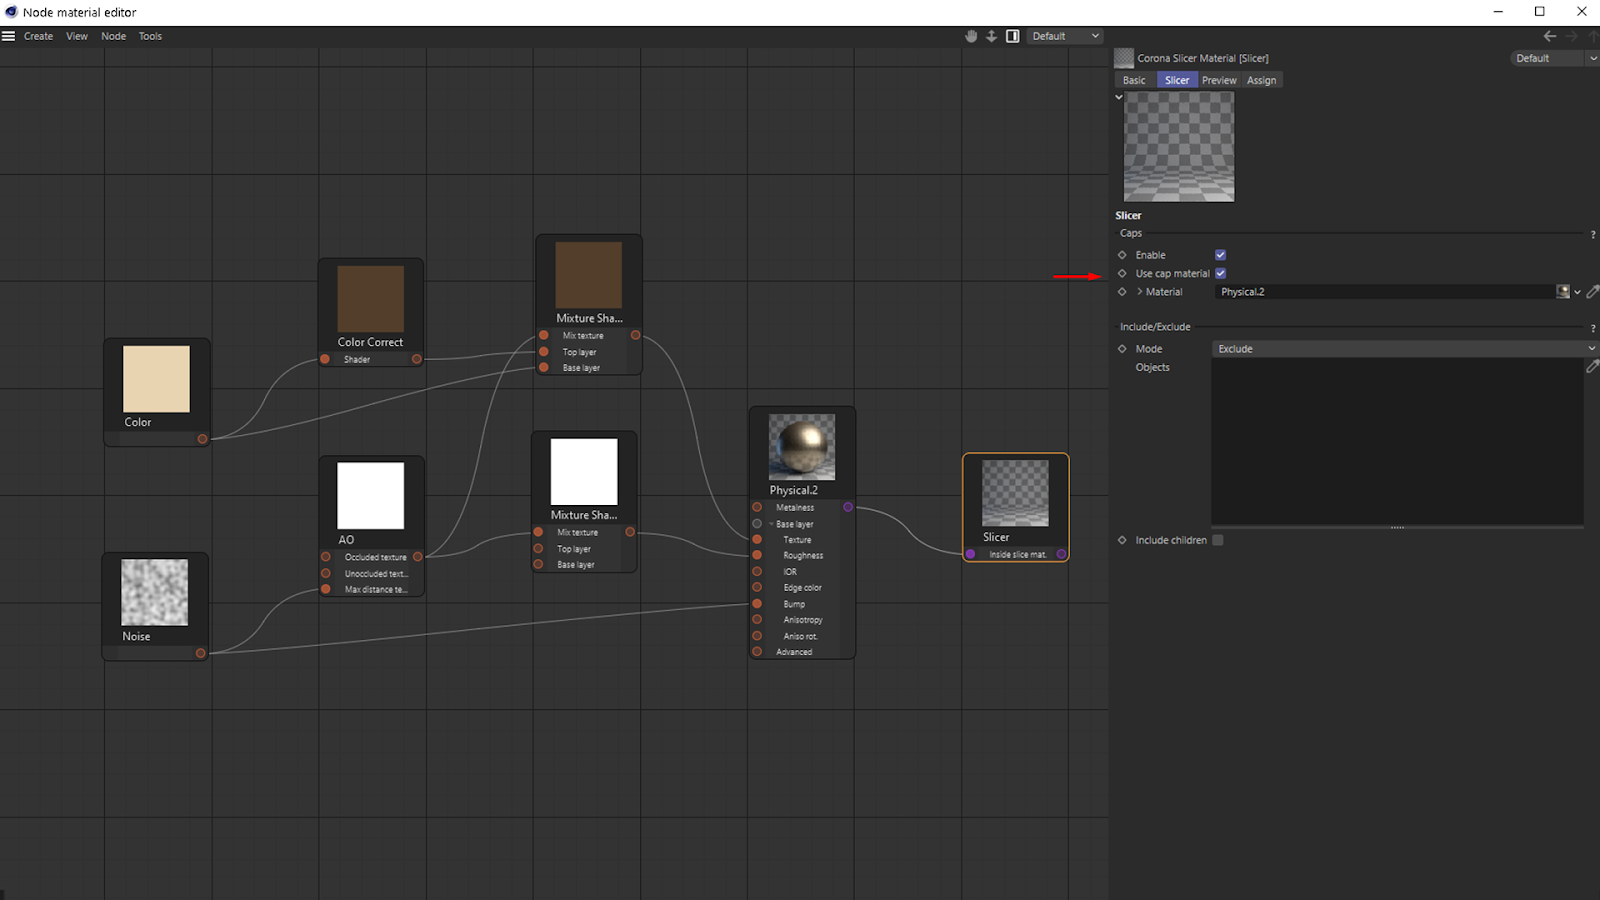The image size is (1600, 900).
Task: Activate the pan hand tool
Action: coord(971,36)
